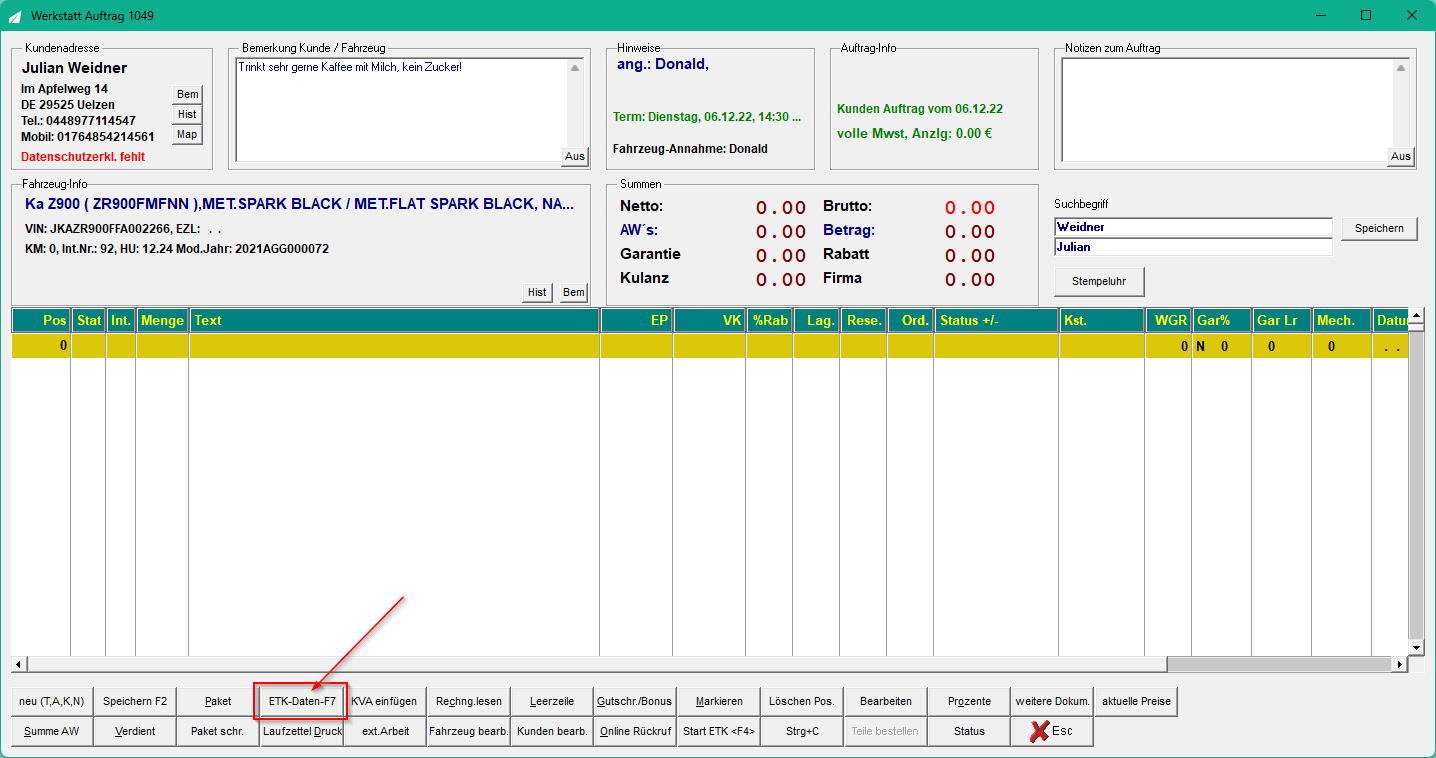This screenshot has height=758, width=1436.
Task: Click the Text column header
Action: click(394, 320)
